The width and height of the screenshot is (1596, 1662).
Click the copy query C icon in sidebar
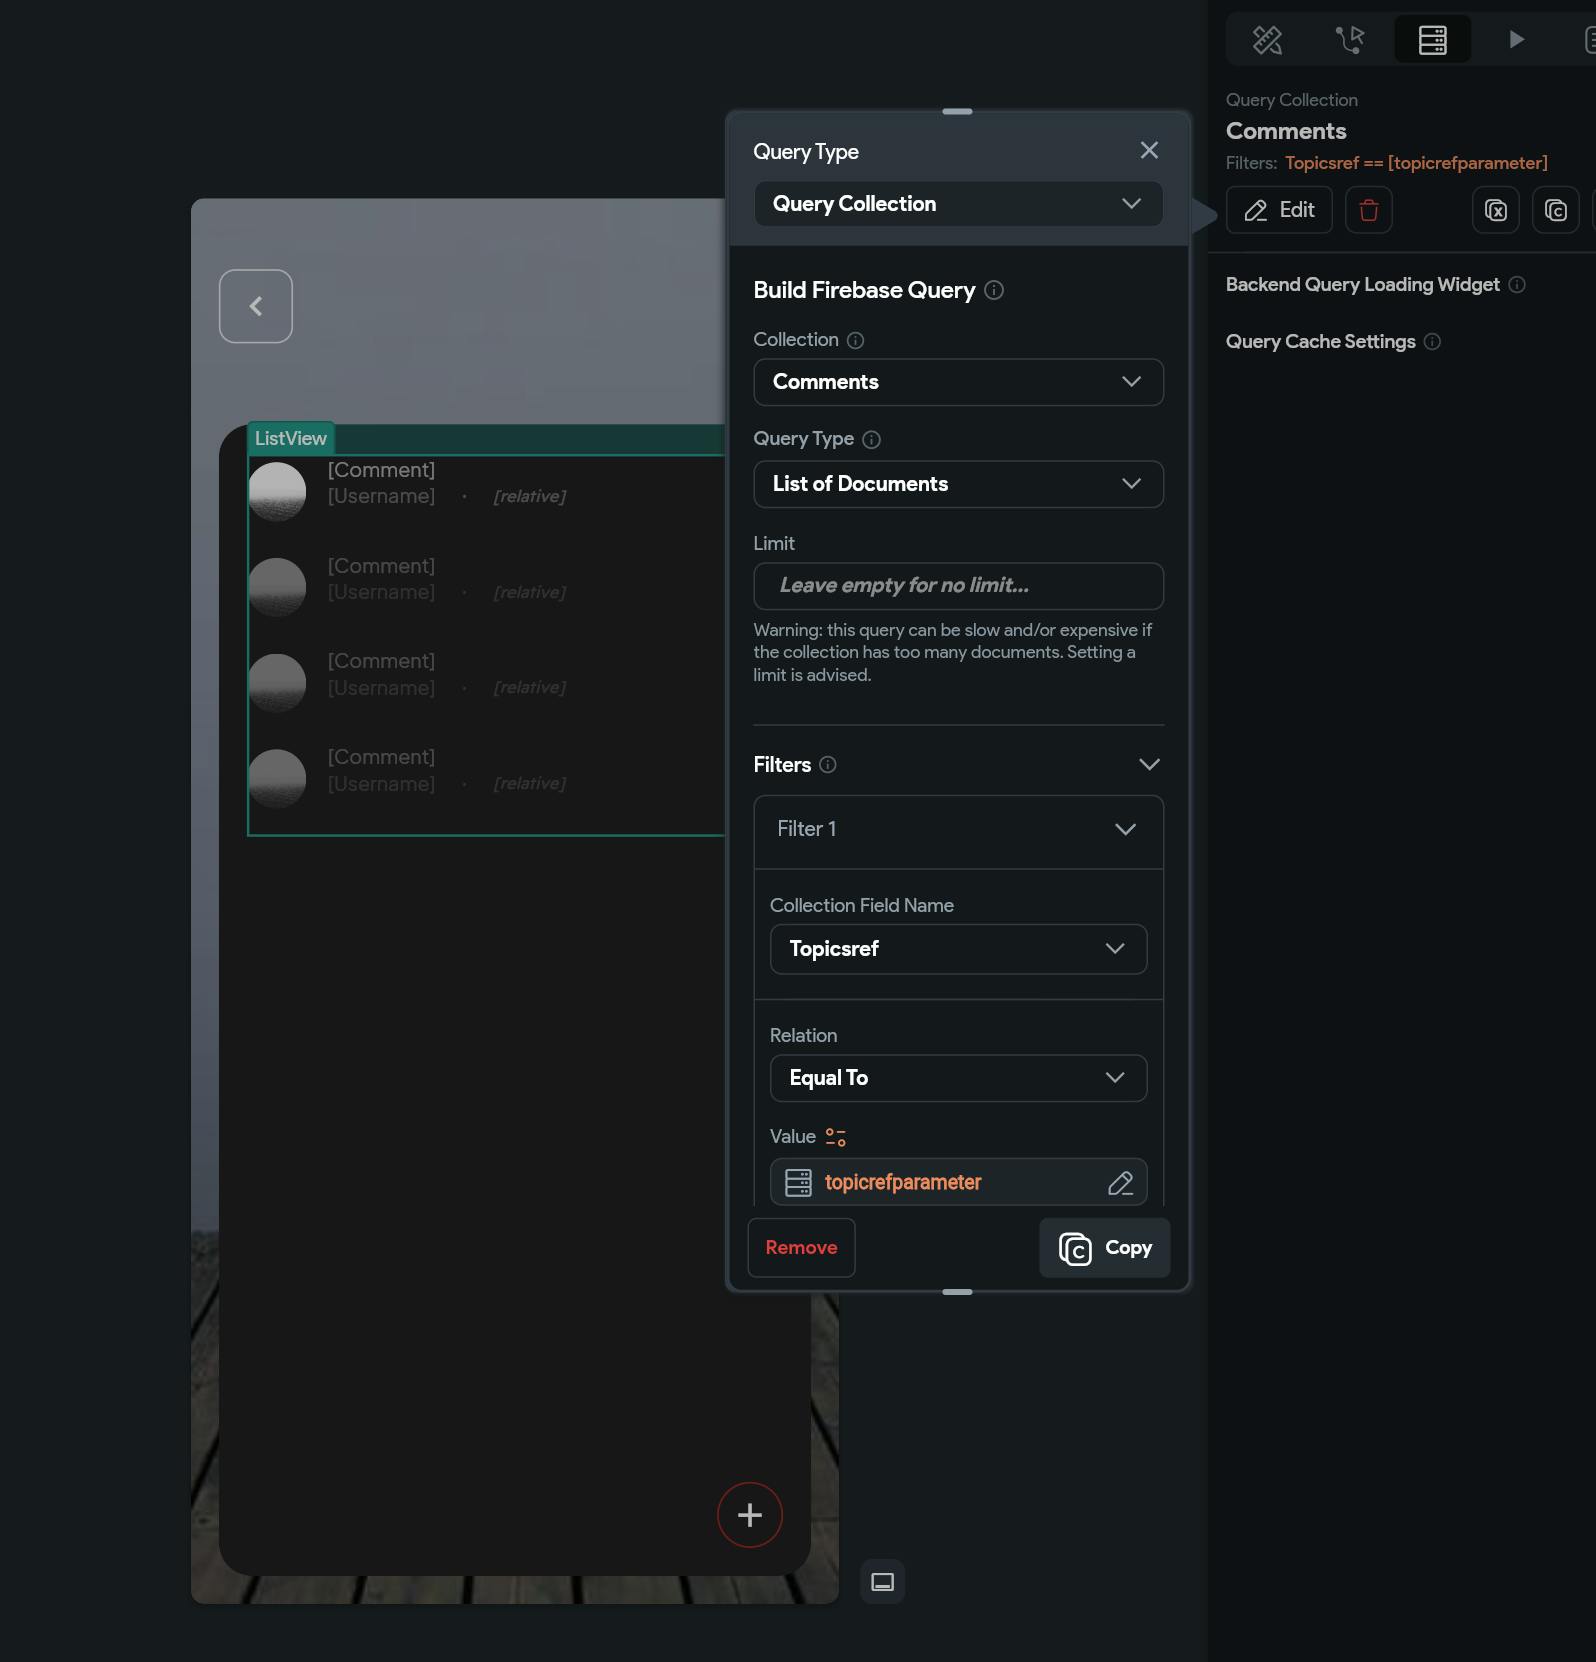coord(1555,210)
